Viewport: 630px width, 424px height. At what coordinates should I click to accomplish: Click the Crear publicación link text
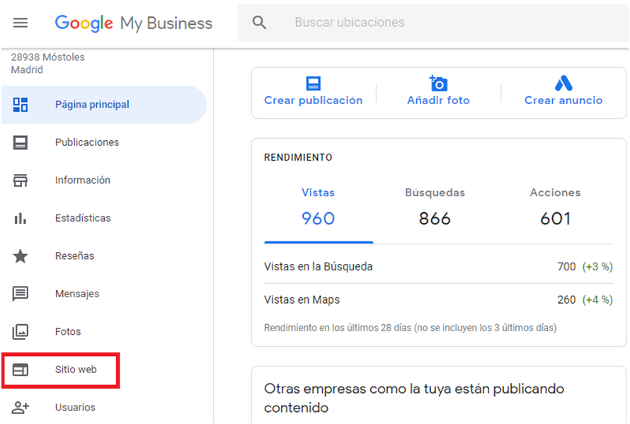tap(313, 100)
